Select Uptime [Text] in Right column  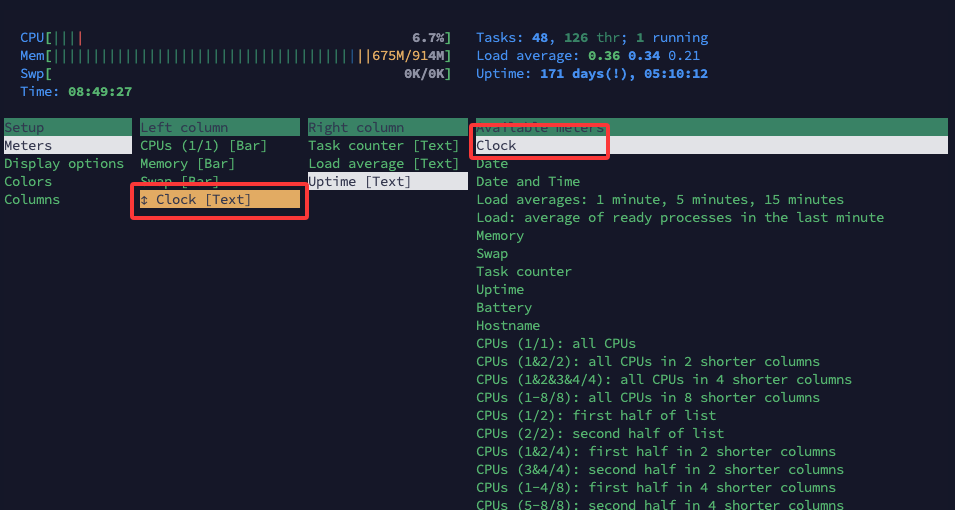click(360, 182)
